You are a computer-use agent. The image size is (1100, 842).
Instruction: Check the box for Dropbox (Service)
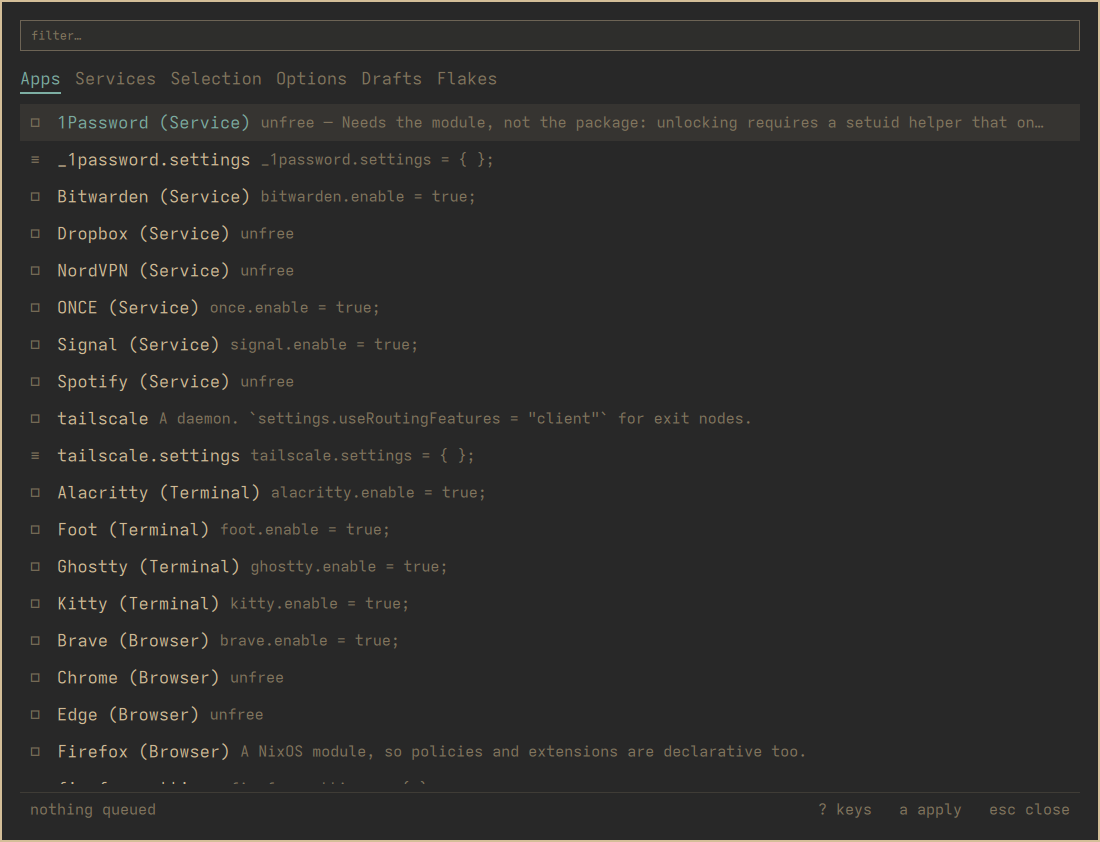click(x=35, y=234)
